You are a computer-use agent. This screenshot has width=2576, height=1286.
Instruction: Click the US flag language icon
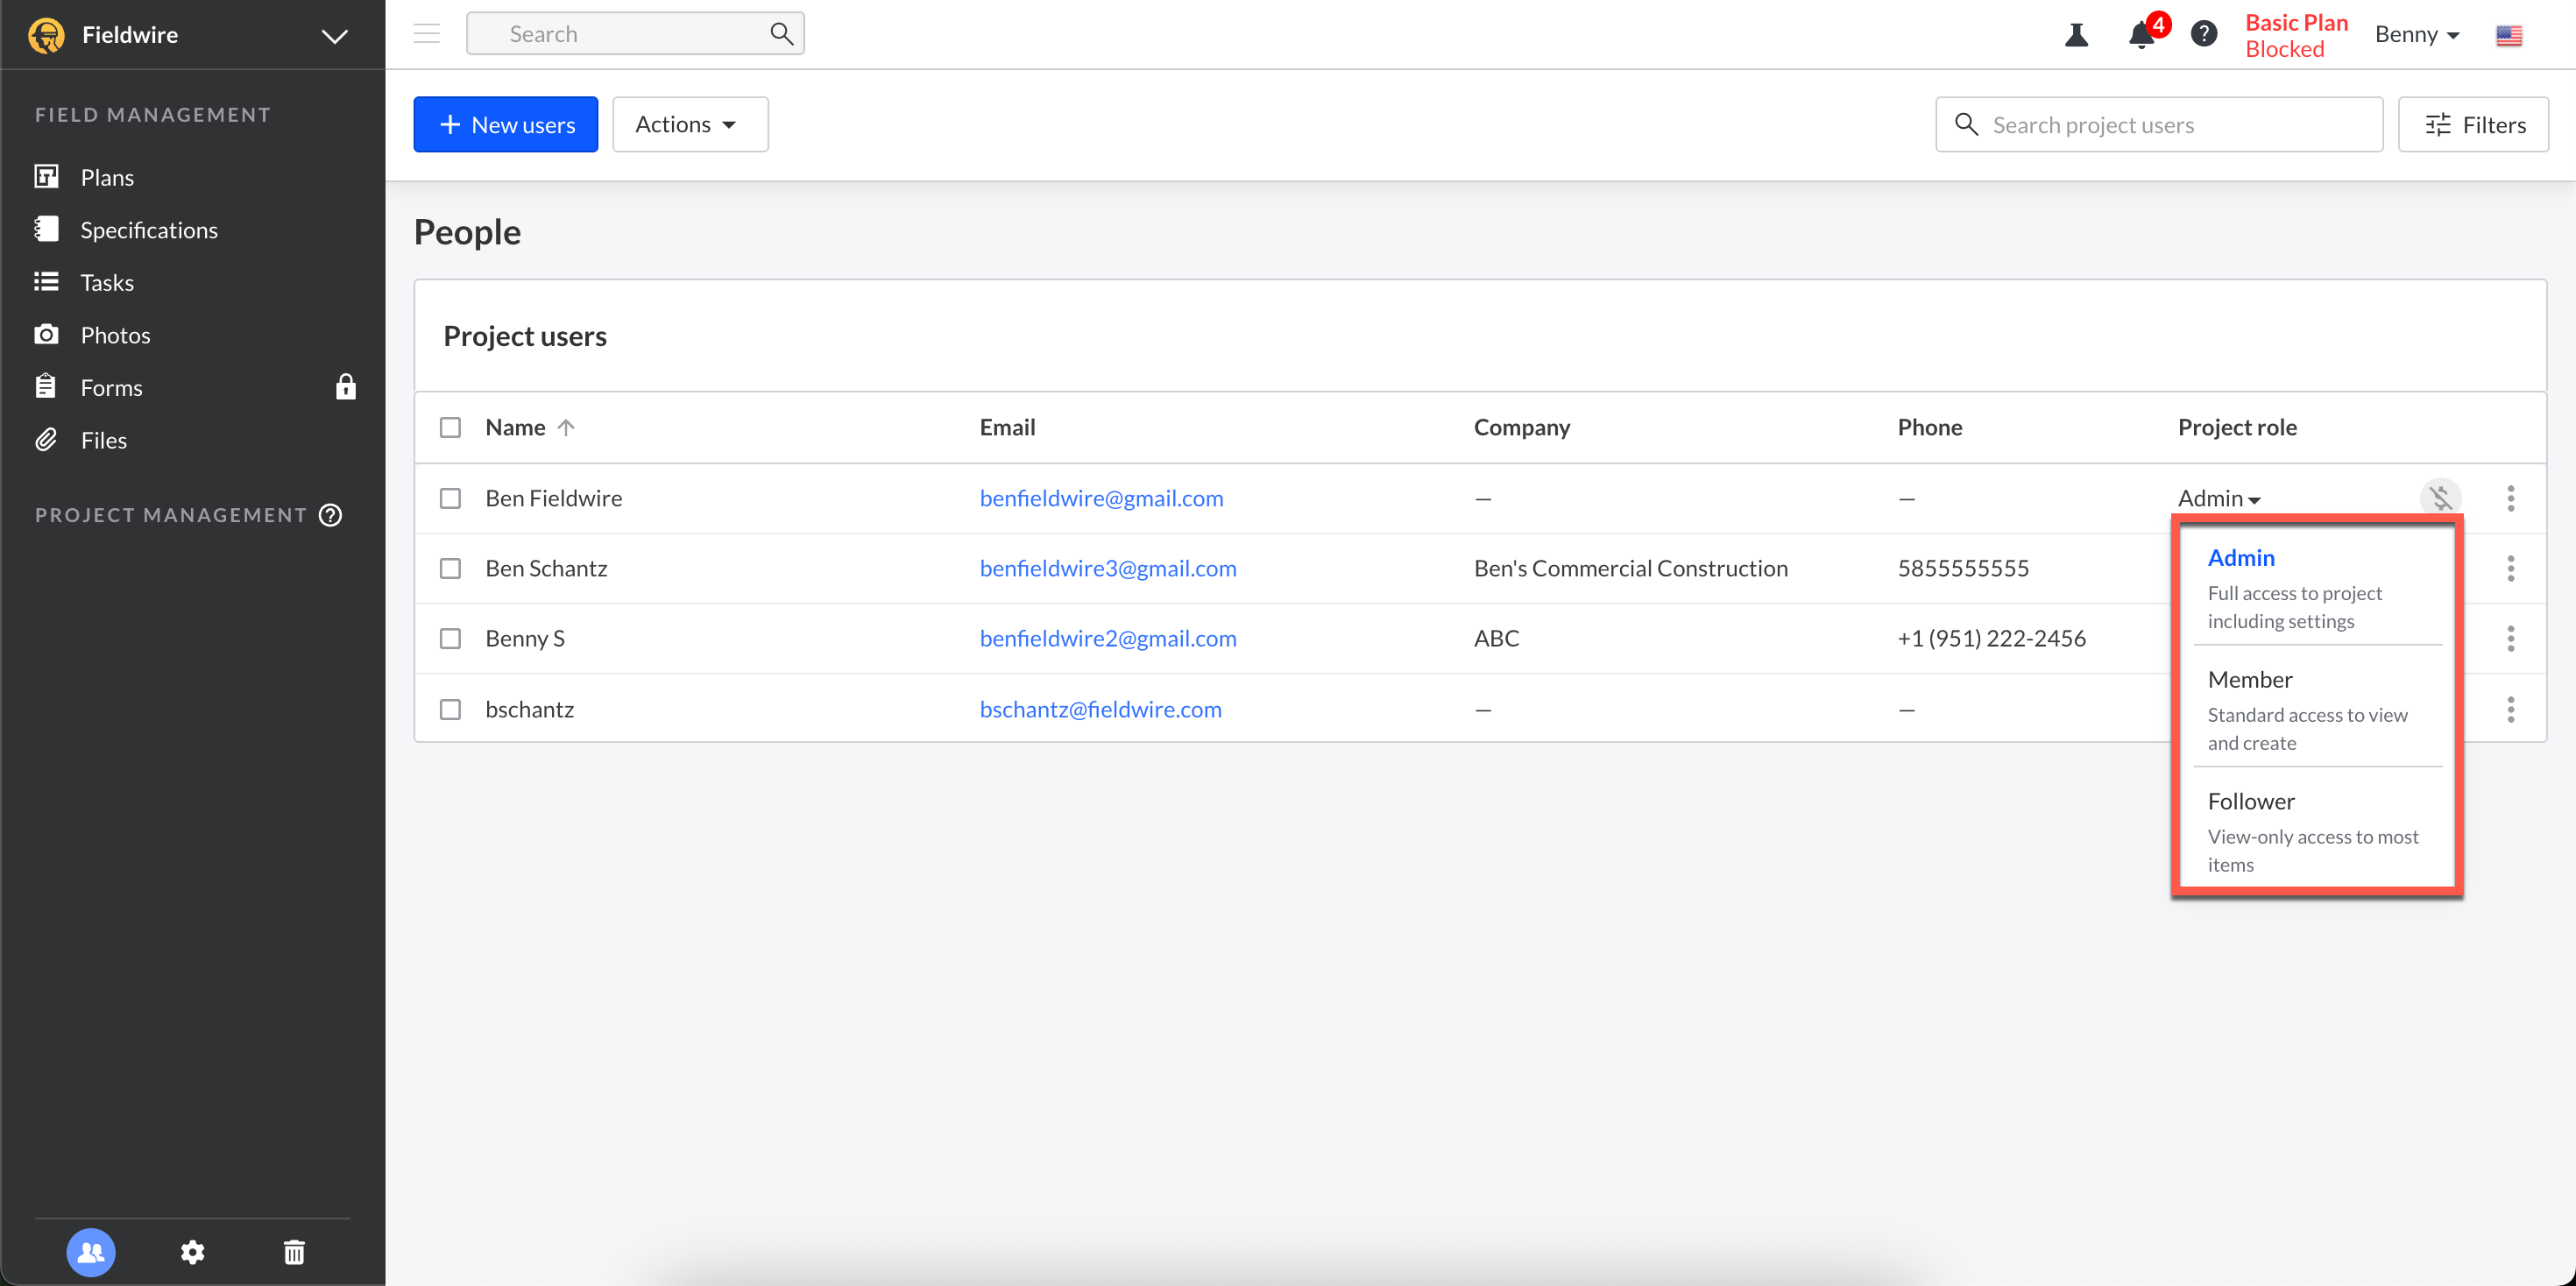[2508, 35]
